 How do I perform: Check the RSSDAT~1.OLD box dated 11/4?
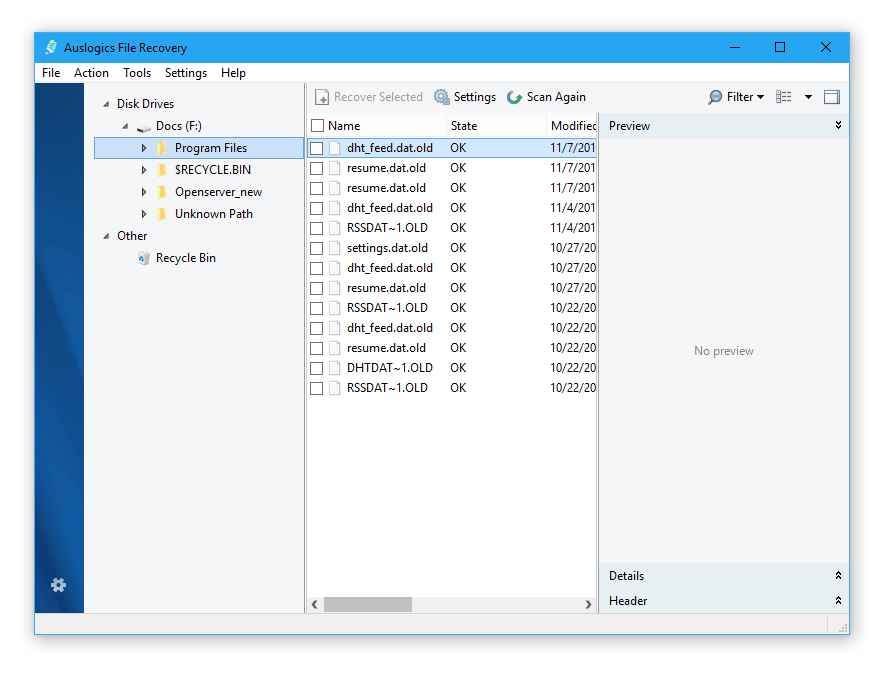317,228
